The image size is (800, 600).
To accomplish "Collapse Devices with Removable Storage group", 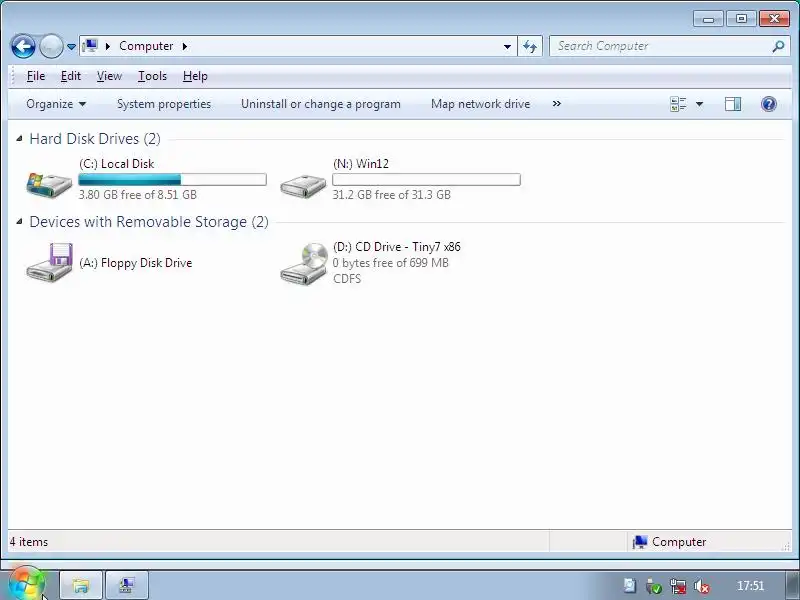I will point(19,221).
